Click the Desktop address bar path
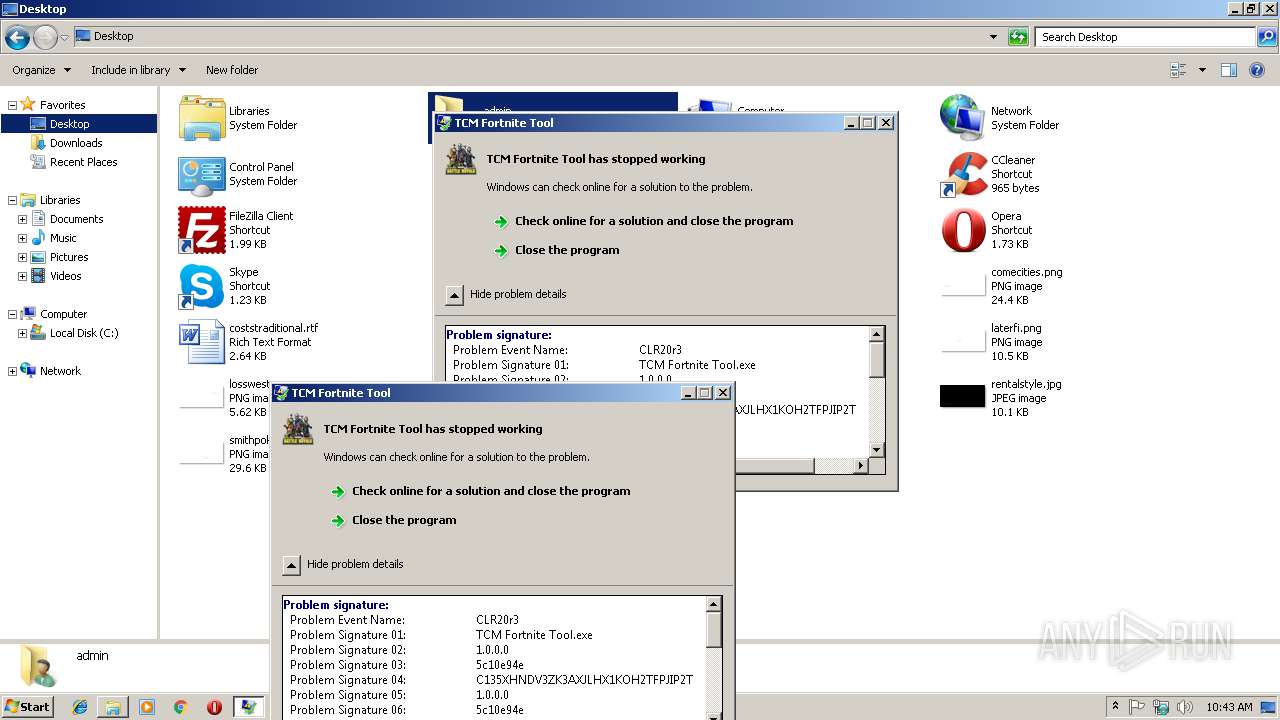1280x720 pixels. (113, 36)
